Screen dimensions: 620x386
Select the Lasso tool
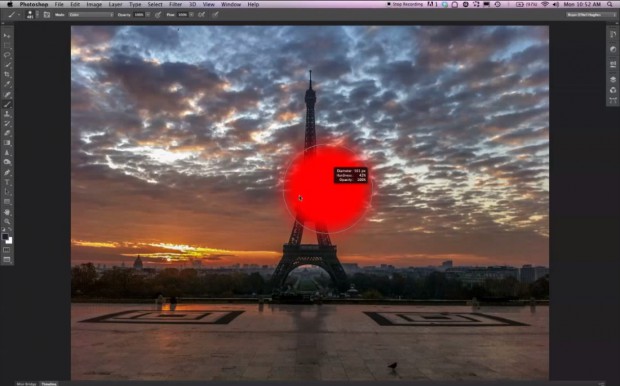[x=7, y=55]
